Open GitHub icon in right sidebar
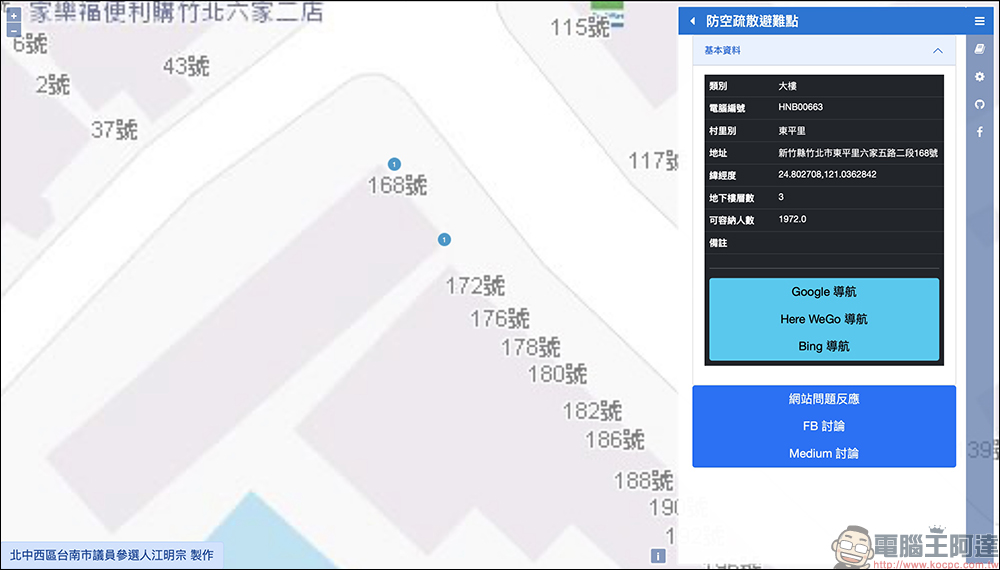The width and height of the screenshot is (1000, 570). [980, 104]
